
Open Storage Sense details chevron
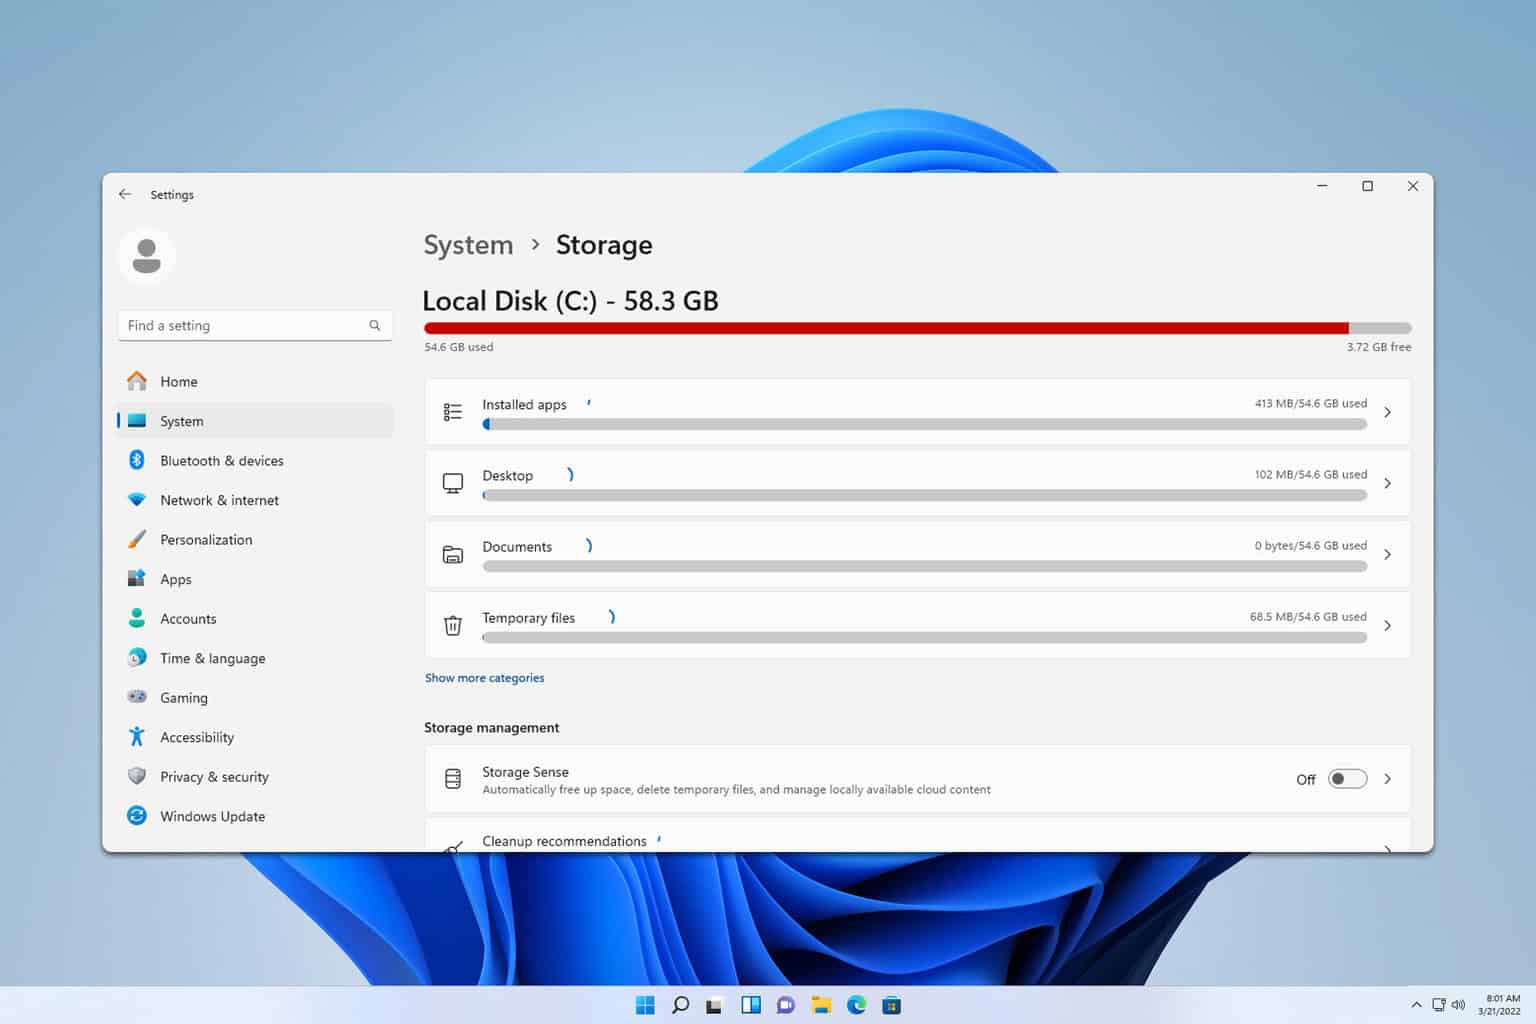[1387, 779]
